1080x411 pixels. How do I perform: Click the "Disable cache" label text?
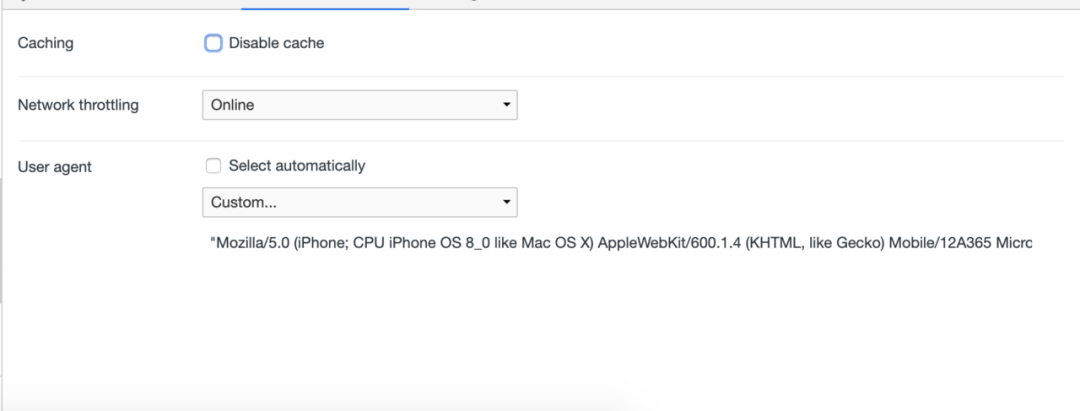pyautogui.click(x=276, y=43)
